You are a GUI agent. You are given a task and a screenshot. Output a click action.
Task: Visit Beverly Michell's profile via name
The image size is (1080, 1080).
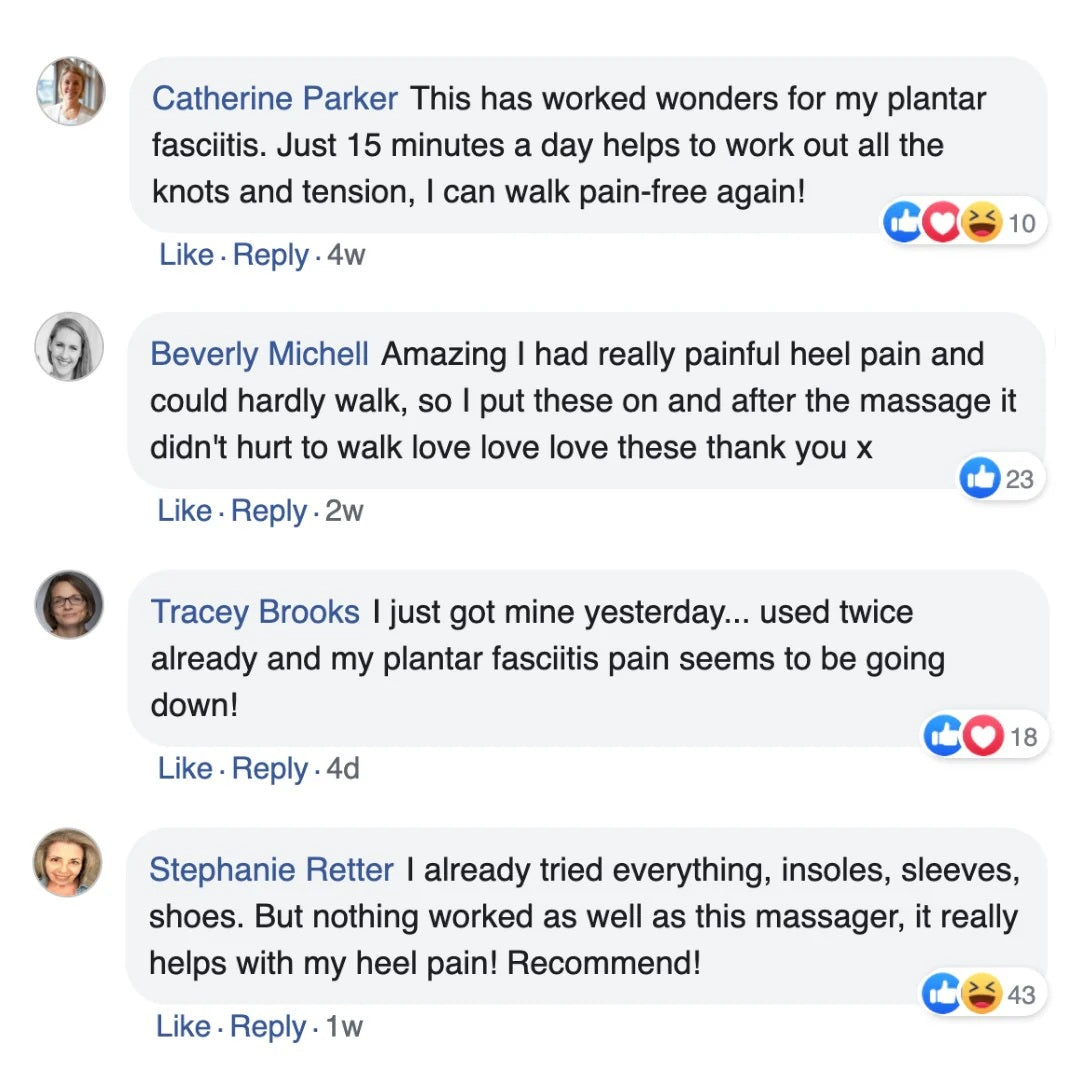point(259,354)
